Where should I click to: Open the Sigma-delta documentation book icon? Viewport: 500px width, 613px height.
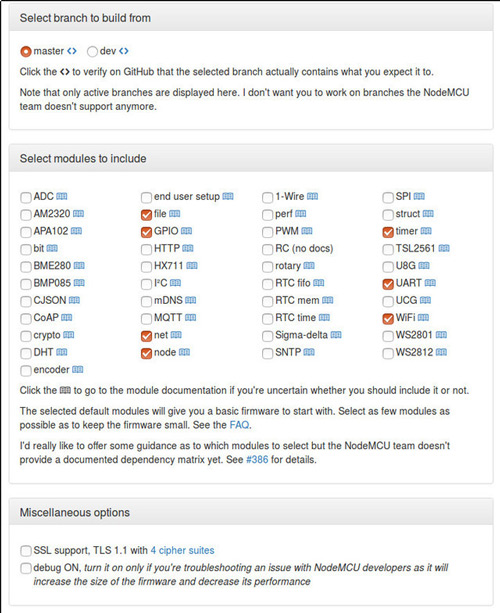tap(336, 335)
